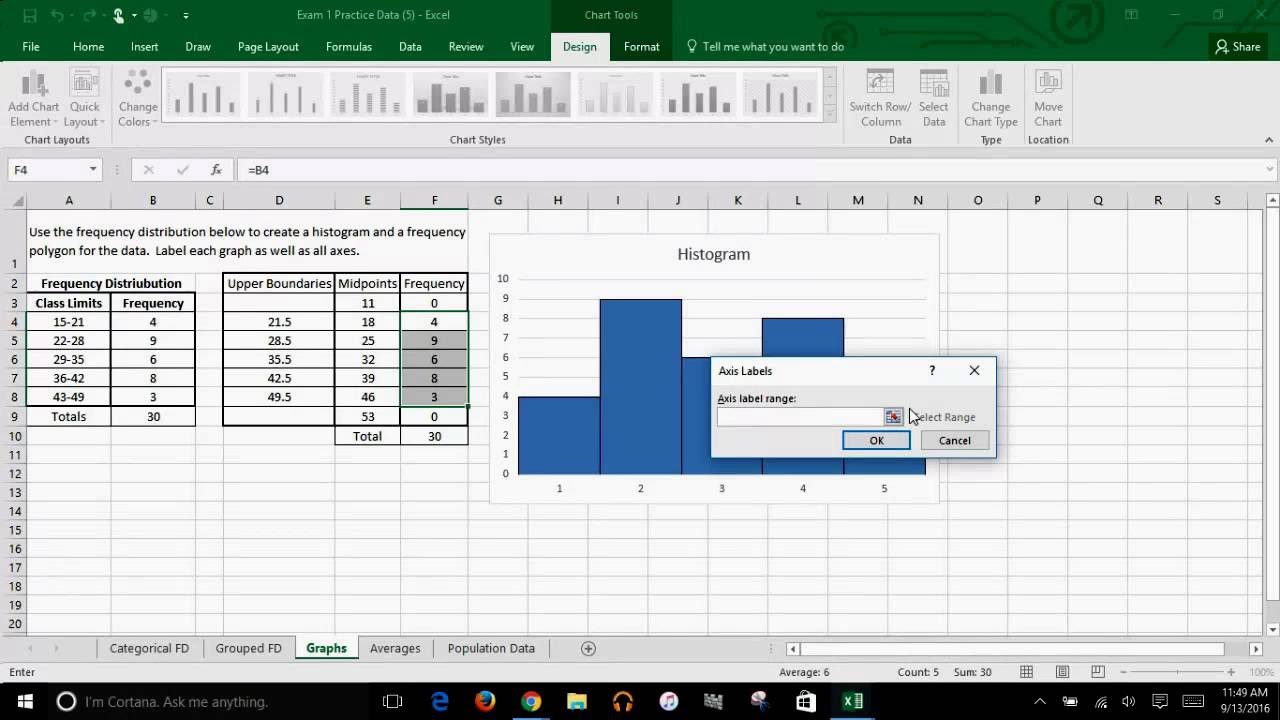1280x720 pixels.
Task: Click the Histogram chart title
Action: point(713,254)
